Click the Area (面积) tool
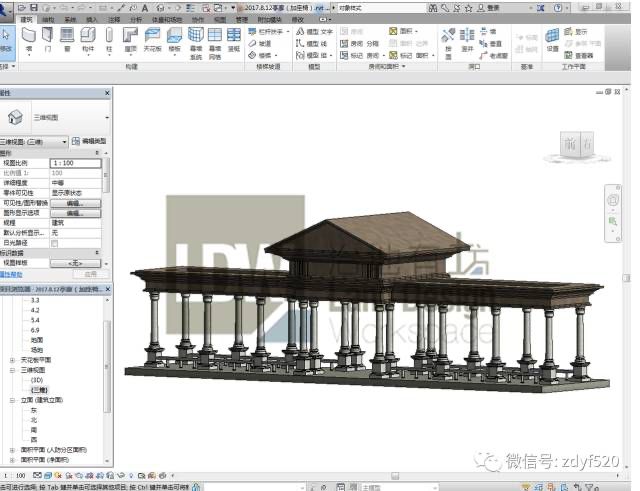The width and height of the screenshot is (640, 491). (403, 31)
